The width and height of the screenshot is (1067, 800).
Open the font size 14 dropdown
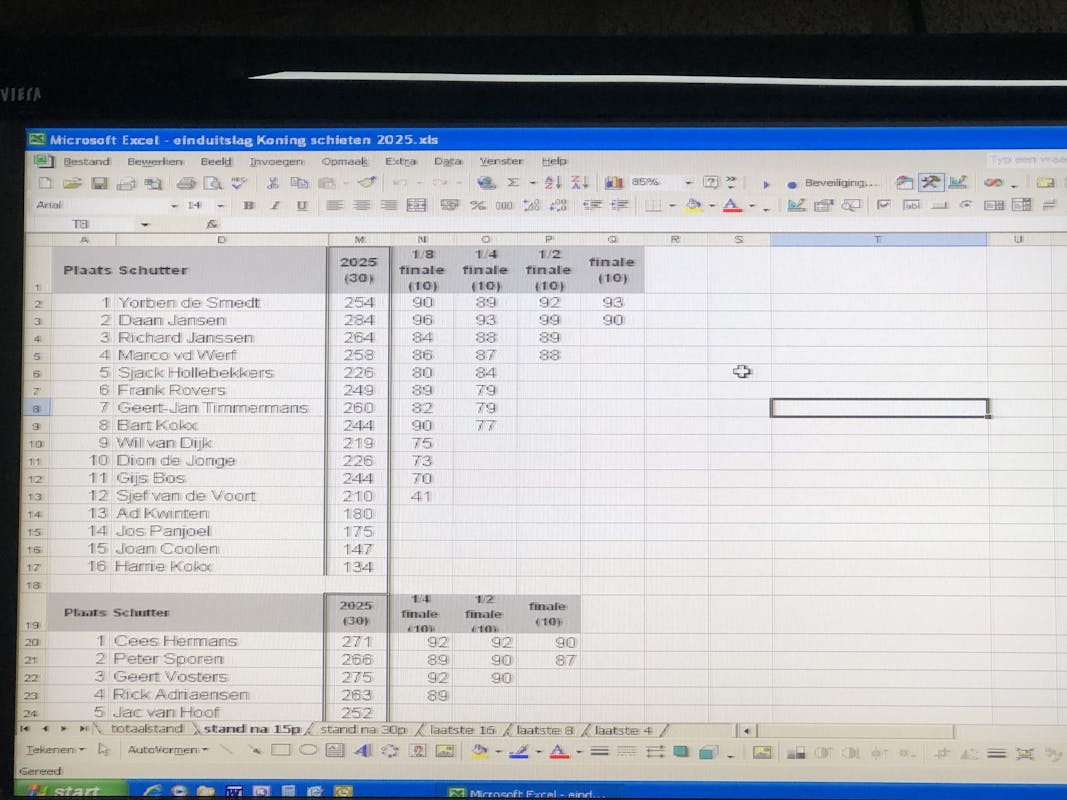pyautogui.click(x=221, y=206)
